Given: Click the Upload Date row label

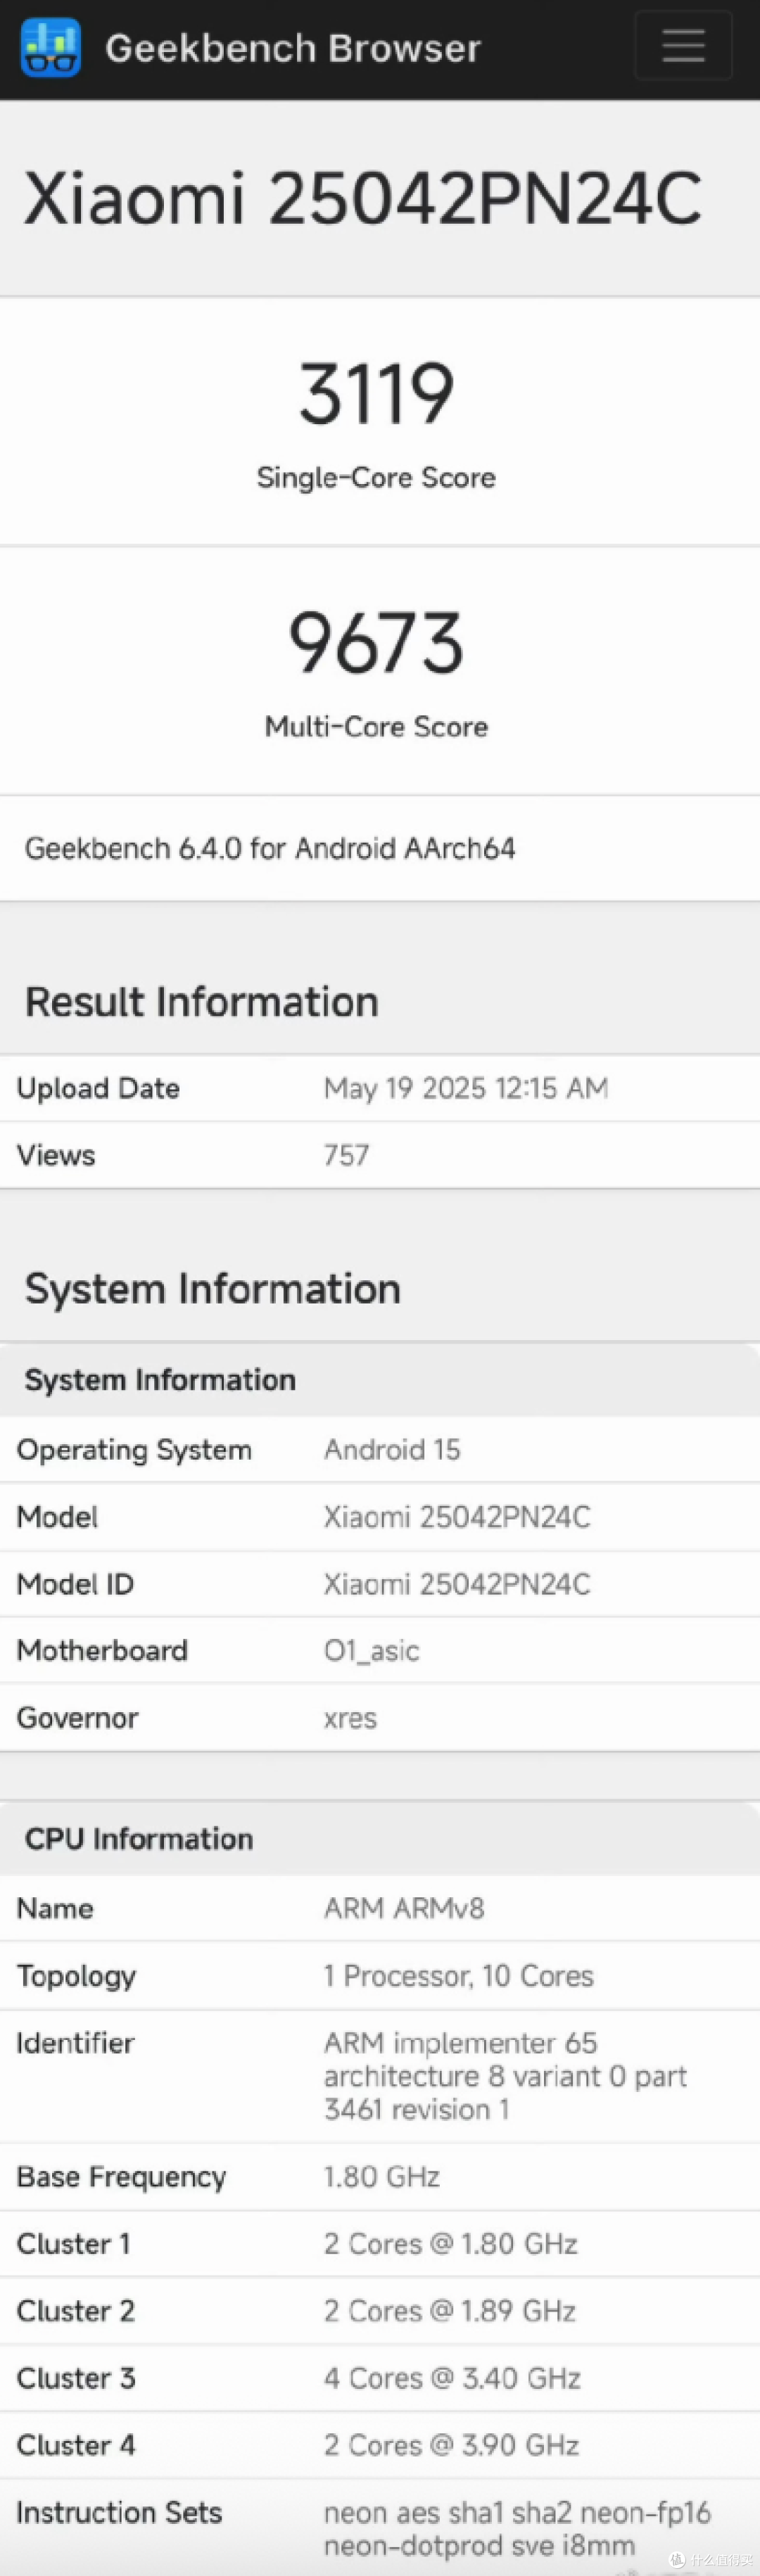Looking at the screenshot, I should click(x=98, y=1088).
